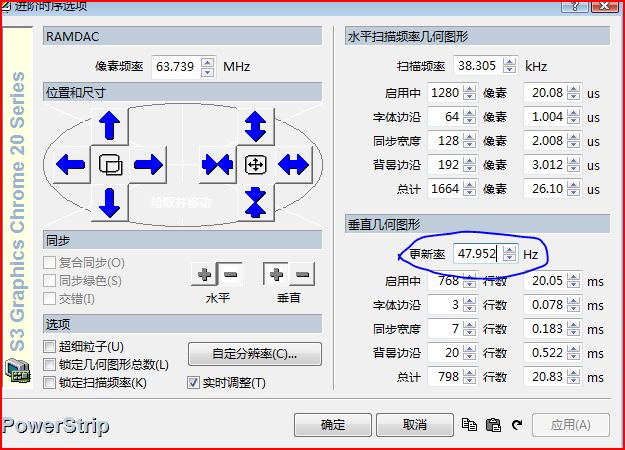Enable 锁定扫描频率(K) option
The width and height of the screenshot is (625, 450).
[49, 383]
